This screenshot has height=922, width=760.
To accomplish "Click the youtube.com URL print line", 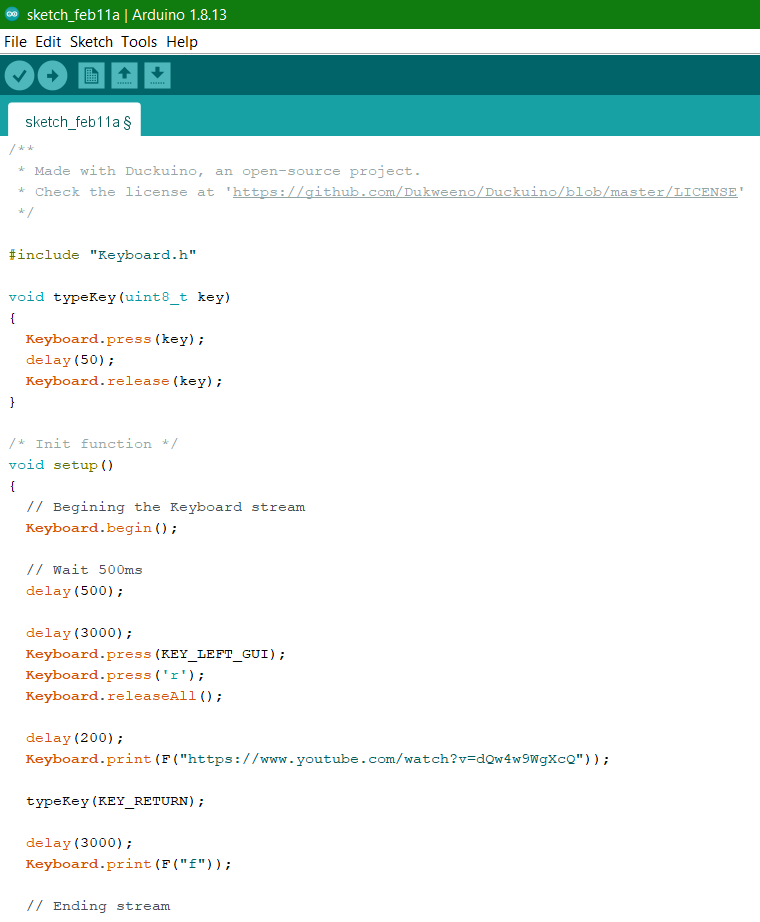I will coord(317,759).
